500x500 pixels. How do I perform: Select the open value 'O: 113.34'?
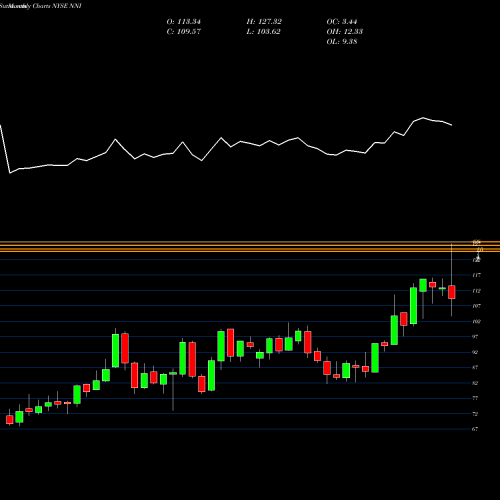click(183, 22)
